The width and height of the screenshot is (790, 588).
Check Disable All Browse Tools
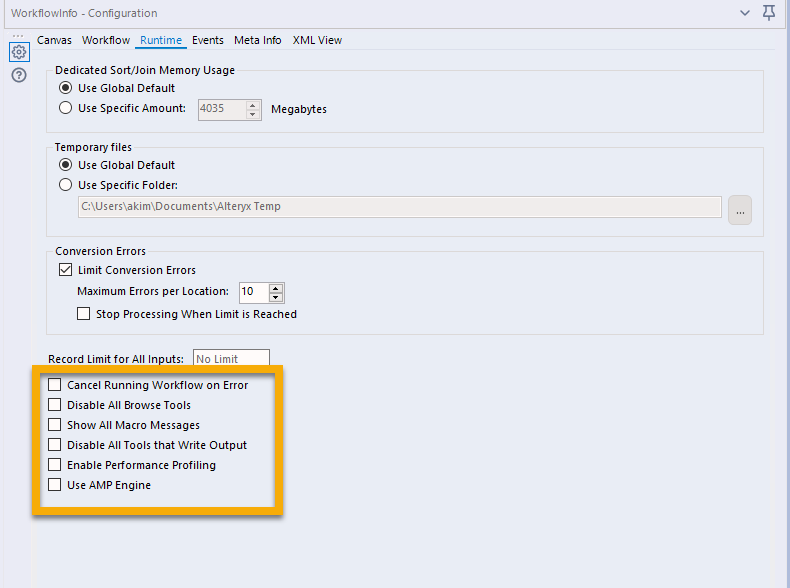(x=54, y=405)
